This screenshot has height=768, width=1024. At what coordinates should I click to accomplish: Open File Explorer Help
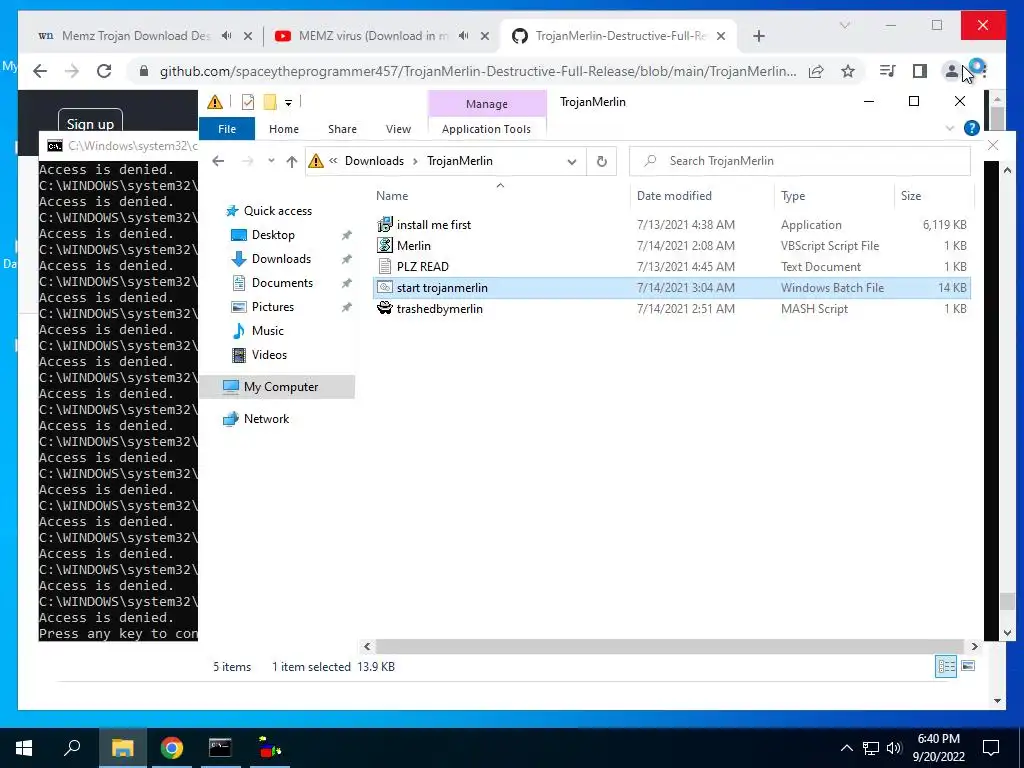[x=971, y=129]
